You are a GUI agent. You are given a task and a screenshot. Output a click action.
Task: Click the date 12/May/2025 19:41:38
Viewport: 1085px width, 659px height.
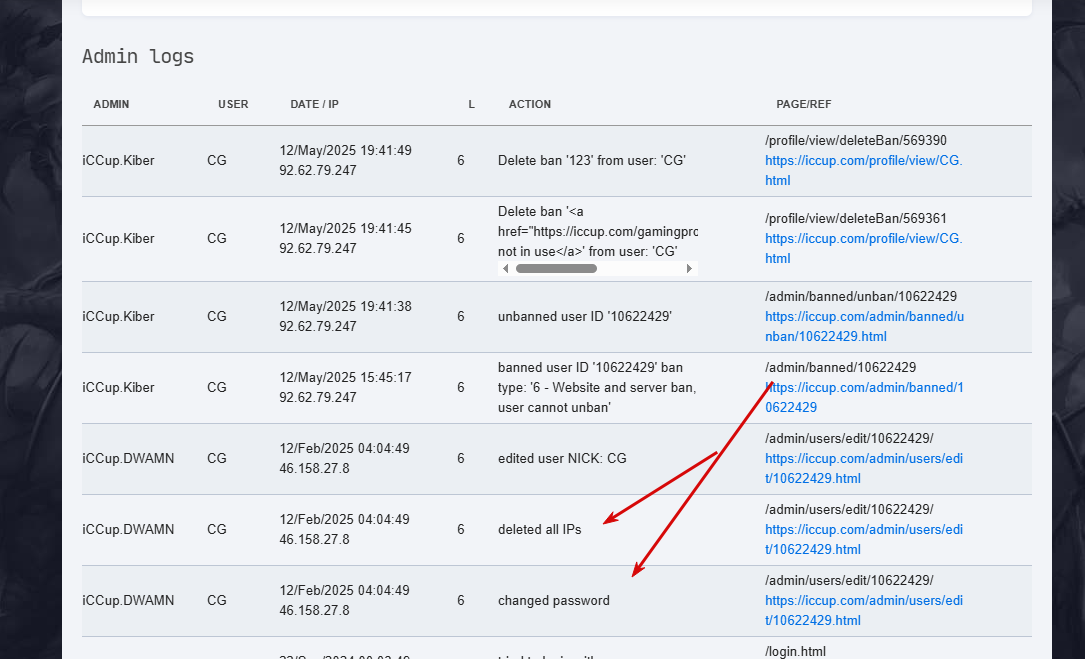tap(345, 307)
